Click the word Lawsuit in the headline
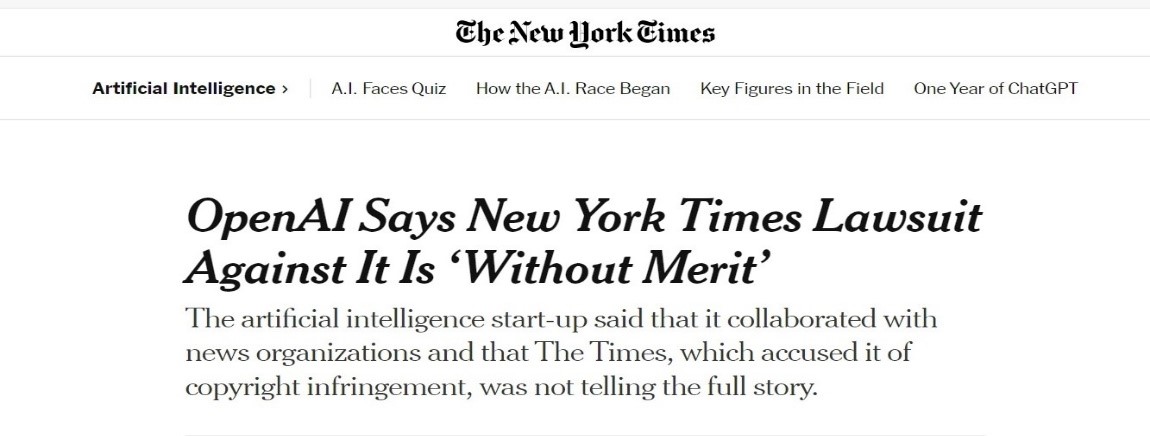This screenshot has width=1150, height=436. [901, 219]
